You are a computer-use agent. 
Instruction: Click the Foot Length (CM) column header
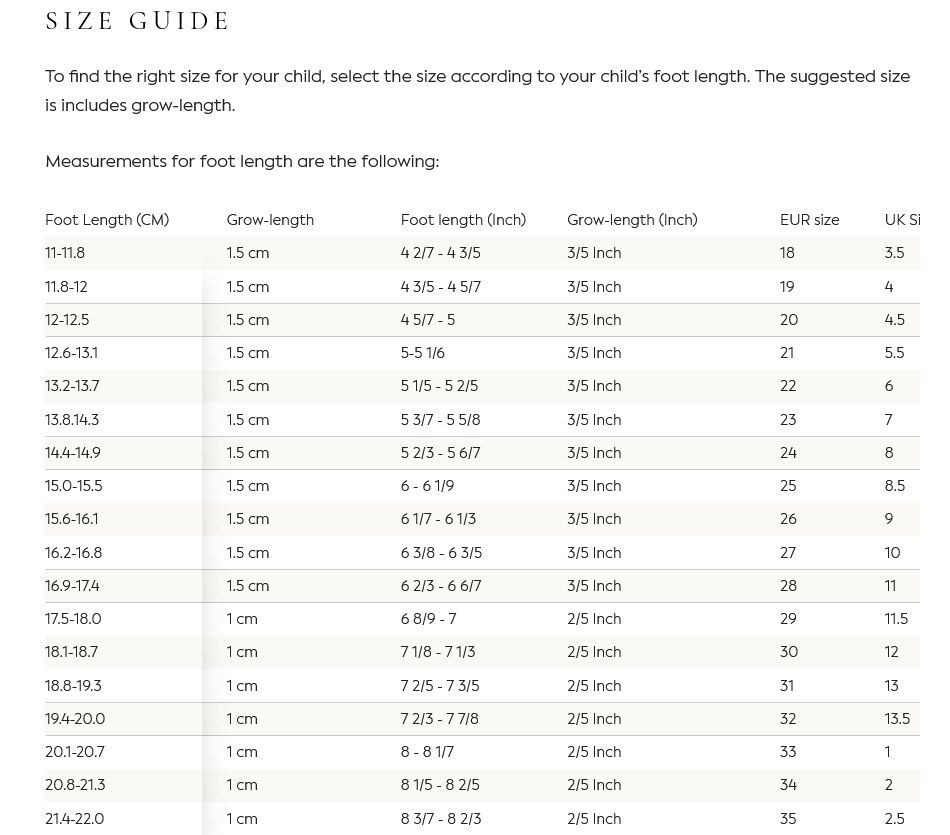pyautogui.click(x=107, y=220)
